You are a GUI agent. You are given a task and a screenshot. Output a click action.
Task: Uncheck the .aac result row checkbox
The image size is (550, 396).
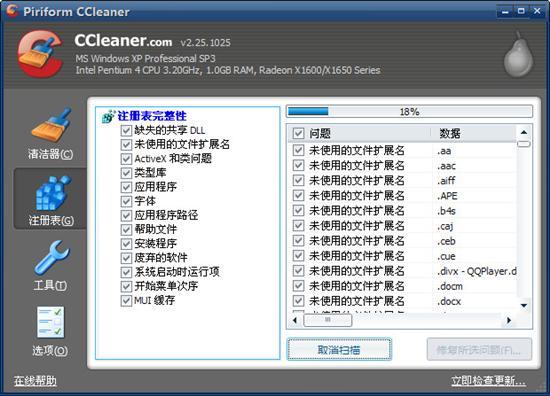(298, 165)
